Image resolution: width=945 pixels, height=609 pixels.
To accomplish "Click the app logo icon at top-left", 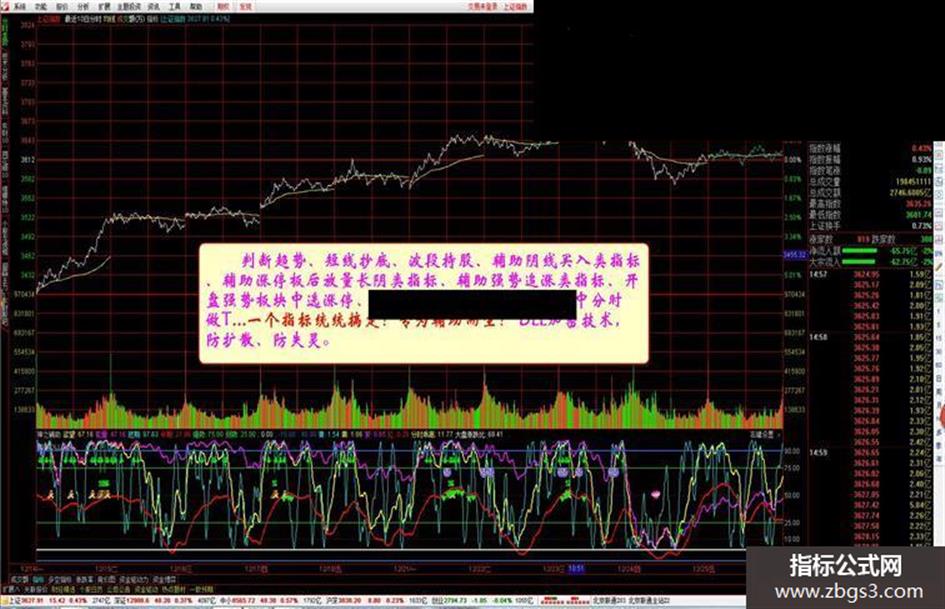I will coord(5,7).
